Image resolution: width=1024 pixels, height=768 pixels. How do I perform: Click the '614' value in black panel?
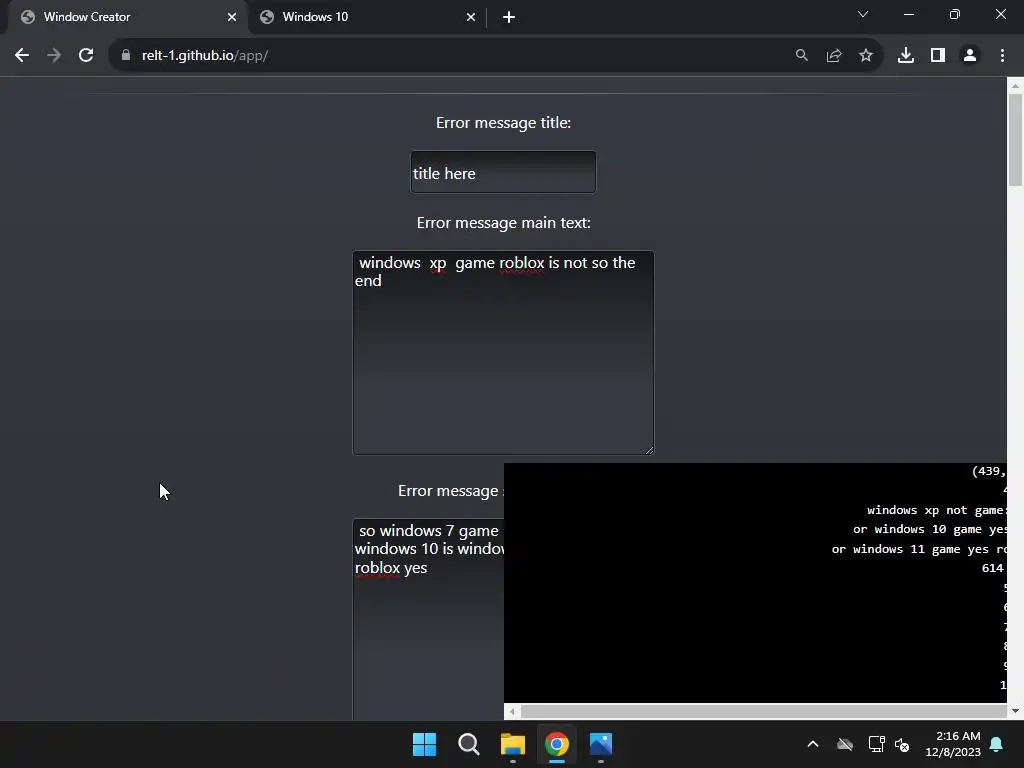[993, 568]
